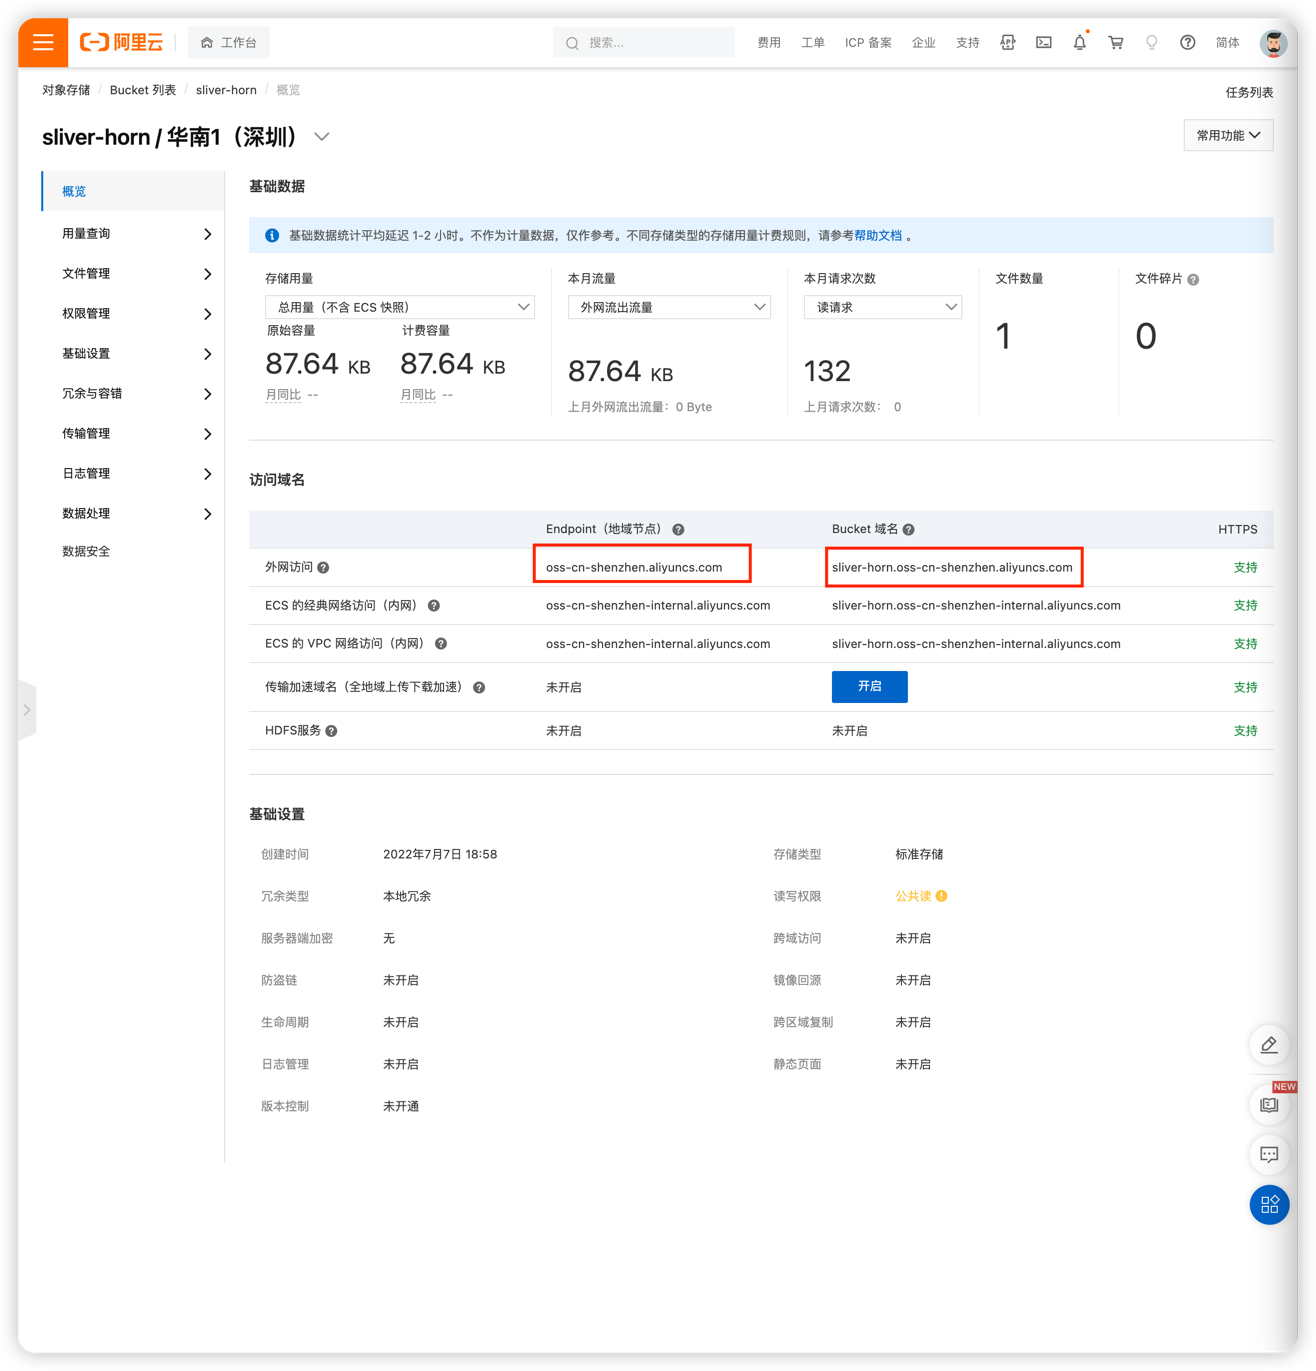Open the orange hamburger main menu
1316x1371 pixels.
[43, 42]
